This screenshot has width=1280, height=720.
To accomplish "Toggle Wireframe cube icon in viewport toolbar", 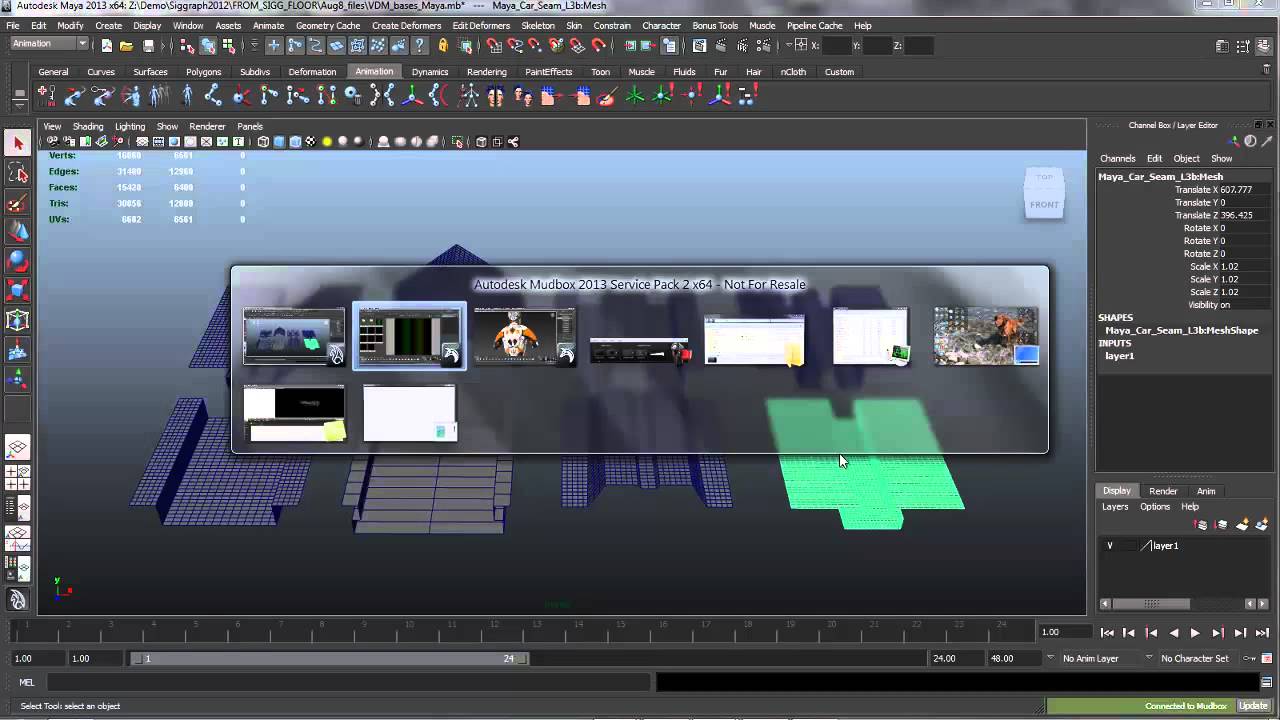I will (x=263, y=142).
